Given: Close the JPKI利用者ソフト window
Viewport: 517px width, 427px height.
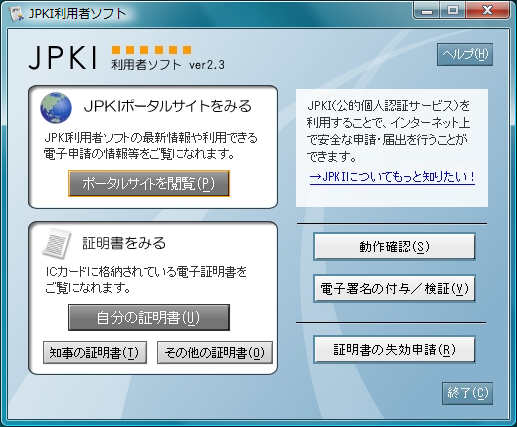Looking at the screenshot, I should [487, 11].
